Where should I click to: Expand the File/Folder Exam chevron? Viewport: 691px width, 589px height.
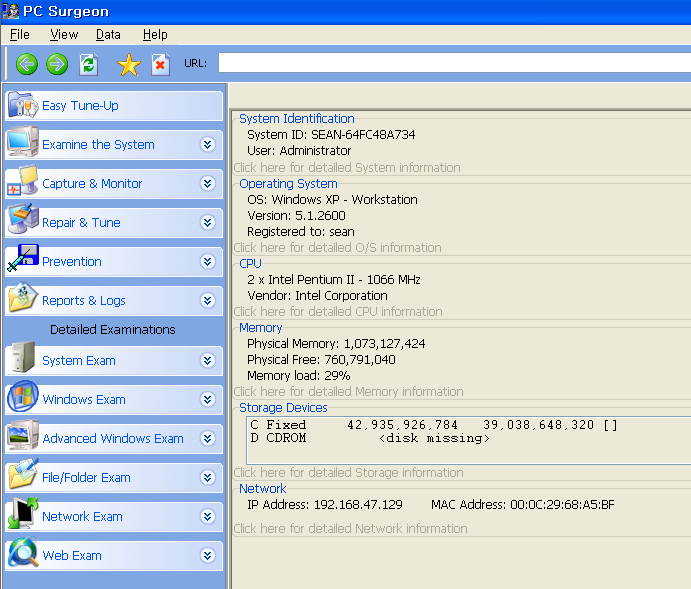coord(208,478)
